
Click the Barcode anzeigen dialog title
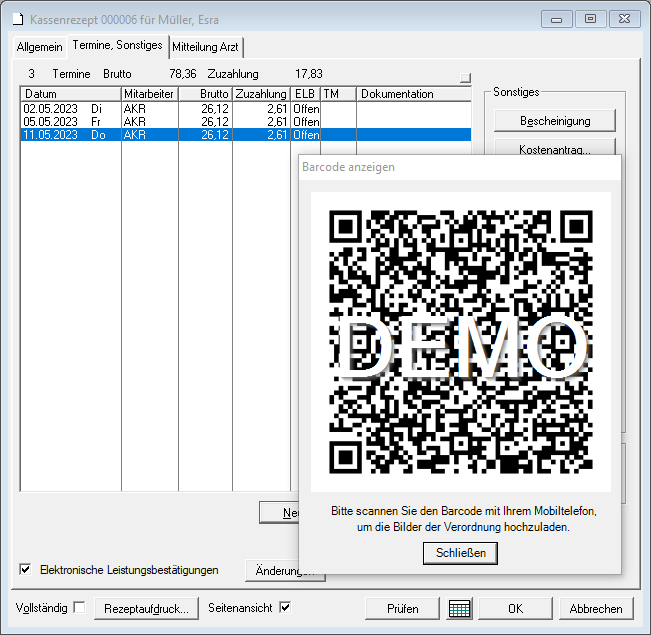[x=348, y=167]
